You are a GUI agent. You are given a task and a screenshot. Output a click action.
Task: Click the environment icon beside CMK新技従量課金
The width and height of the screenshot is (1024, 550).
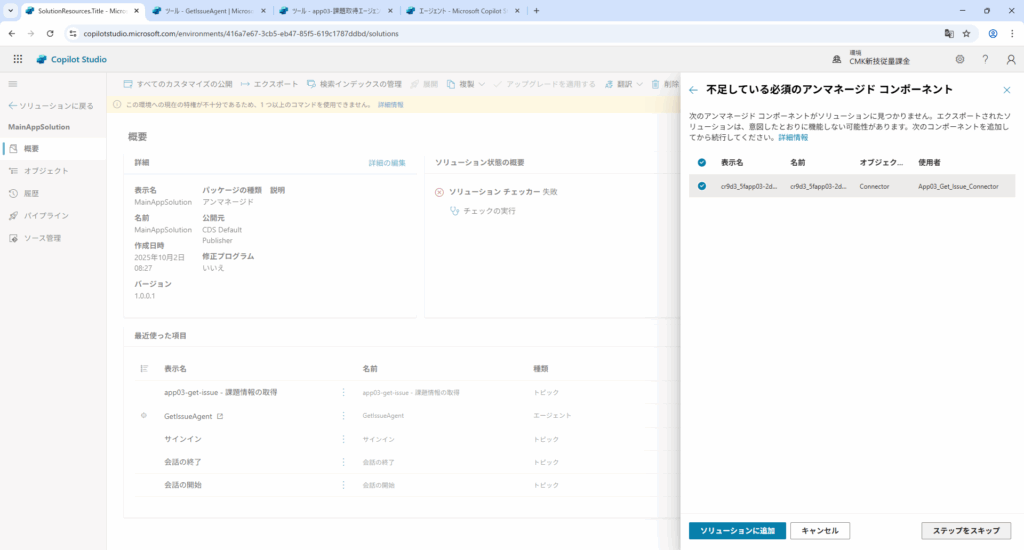tap(836, 59)
